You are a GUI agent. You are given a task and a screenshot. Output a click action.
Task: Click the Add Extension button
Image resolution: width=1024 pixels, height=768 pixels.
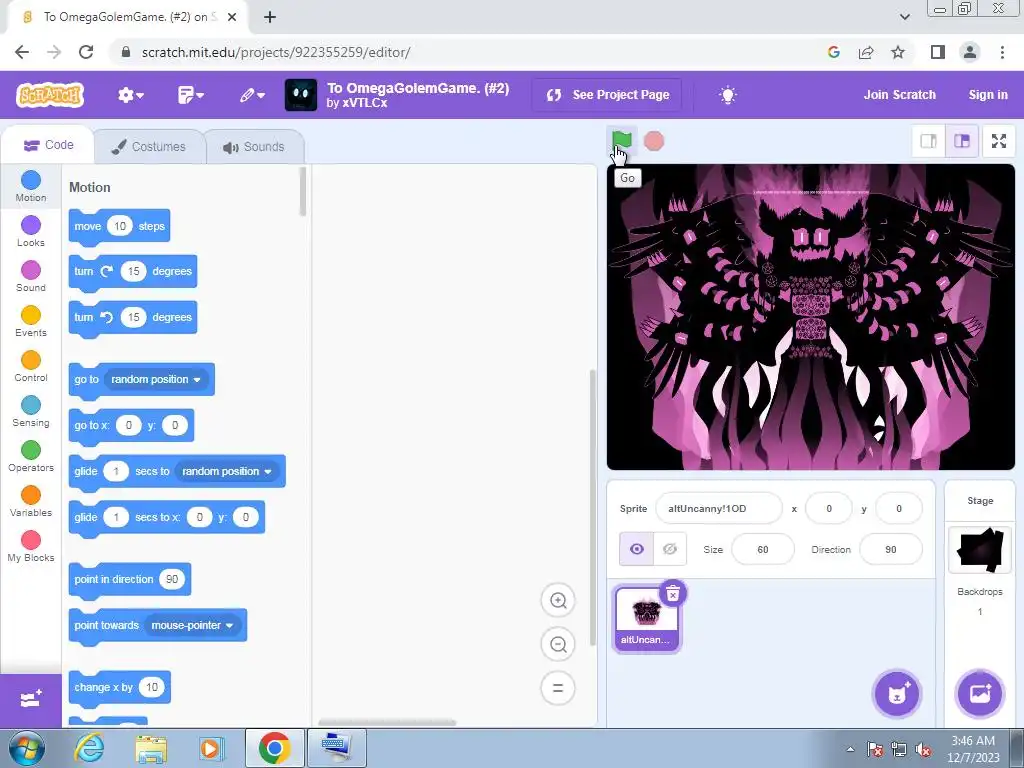point(31,700)
